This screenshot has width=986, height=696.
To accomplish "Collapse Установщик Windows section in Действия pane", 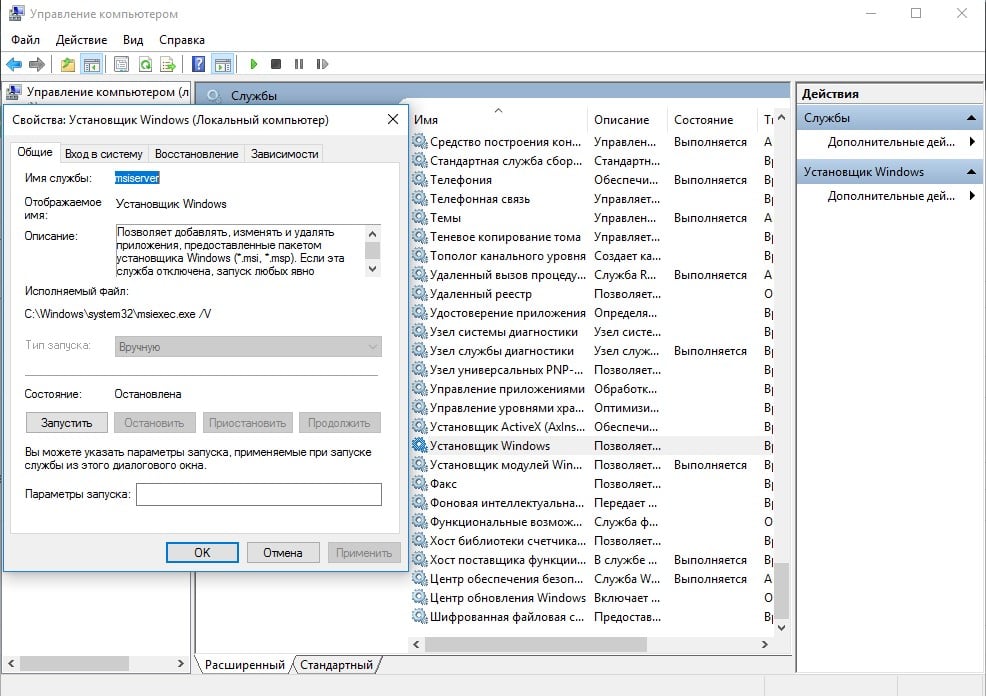I will coord(971,172).
